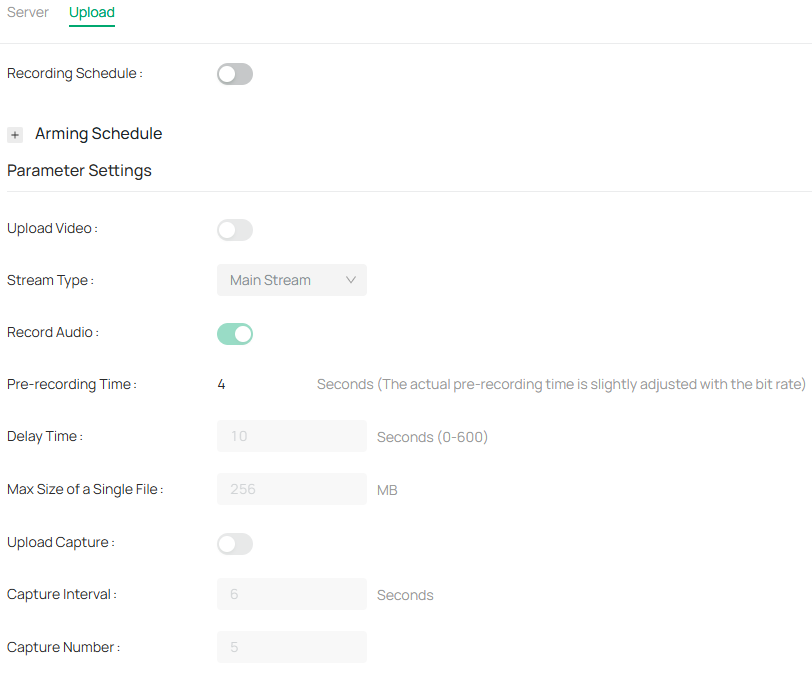
Task: Click the chevron arrow beside Main Stream
Action: pos(351,280)
